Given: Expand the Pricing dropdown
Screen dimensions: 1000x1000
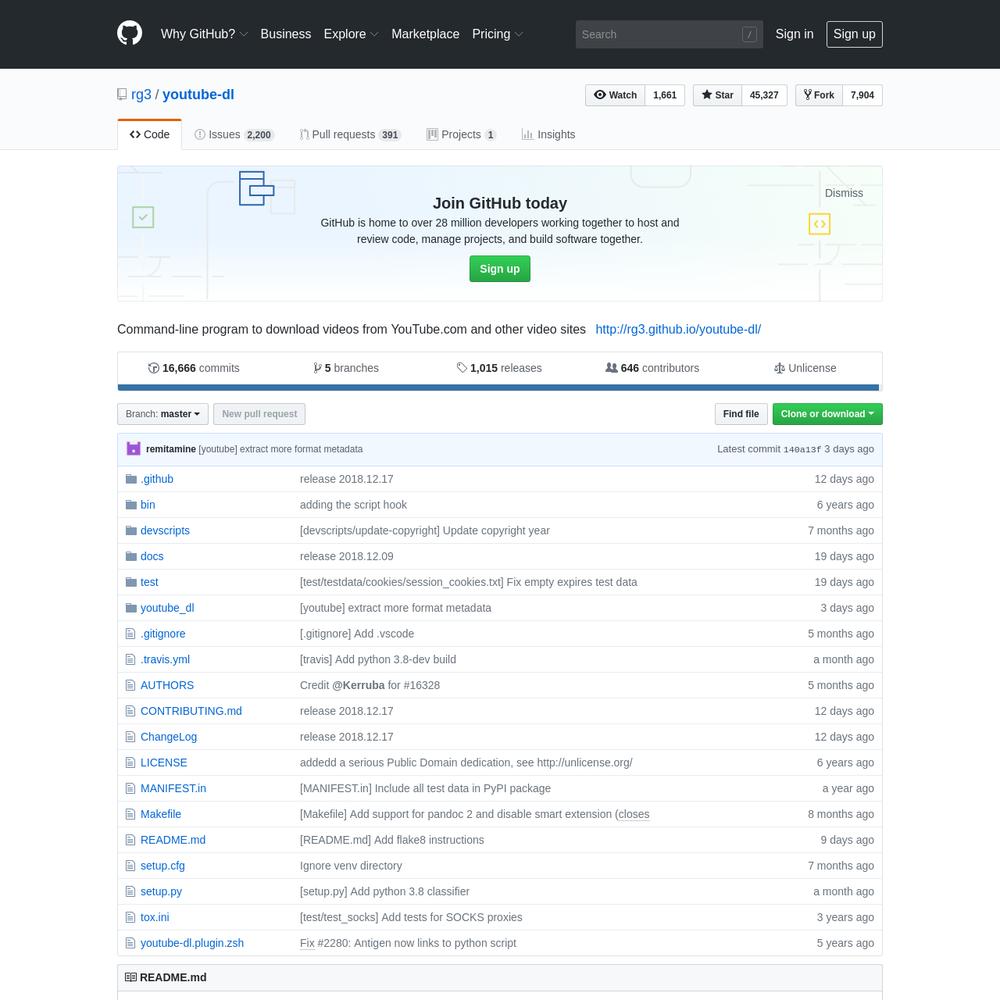Looking at the screenshot, I should [x=497, y=34].
